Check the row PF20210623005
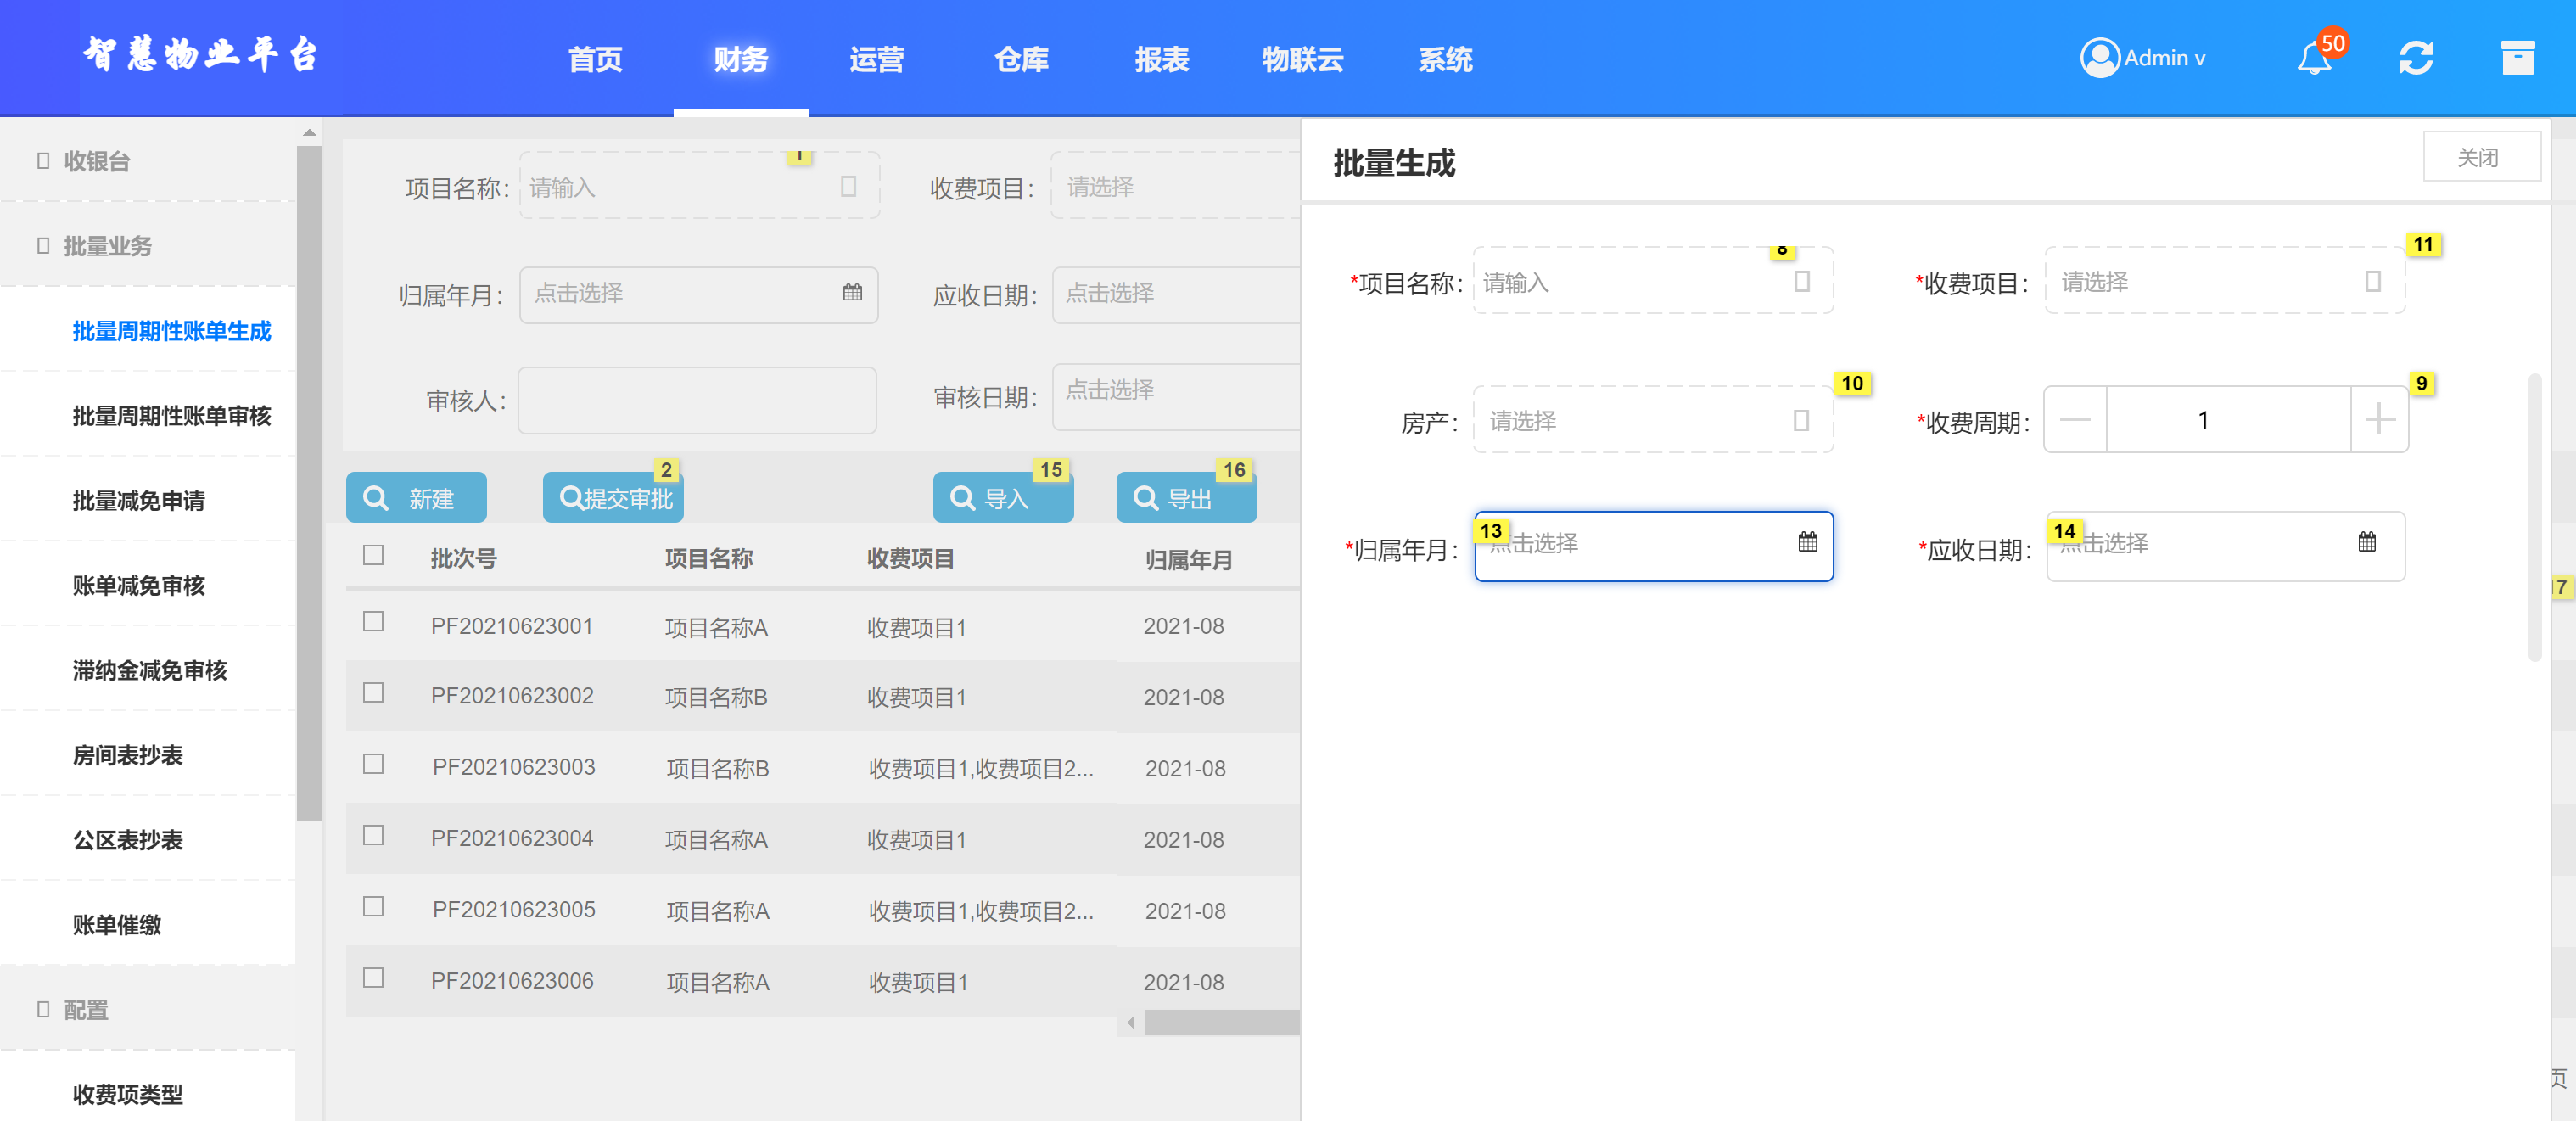Image resolution: width=2576 pixels, height=1121 pixels. (x=373, y=906)
